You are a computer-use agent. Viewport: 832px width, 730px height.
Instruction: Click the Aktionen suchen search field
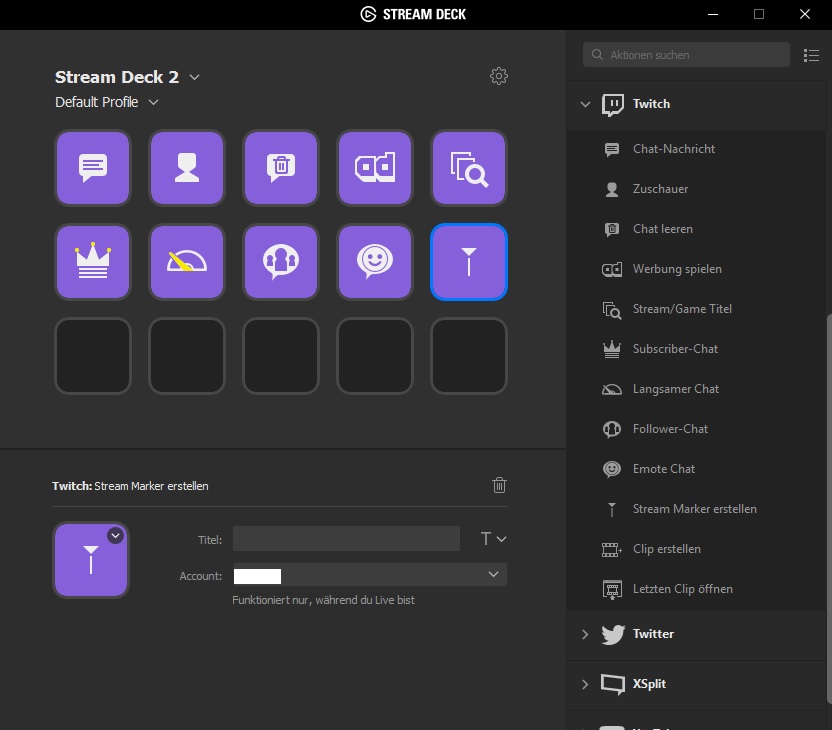[686, 55]
